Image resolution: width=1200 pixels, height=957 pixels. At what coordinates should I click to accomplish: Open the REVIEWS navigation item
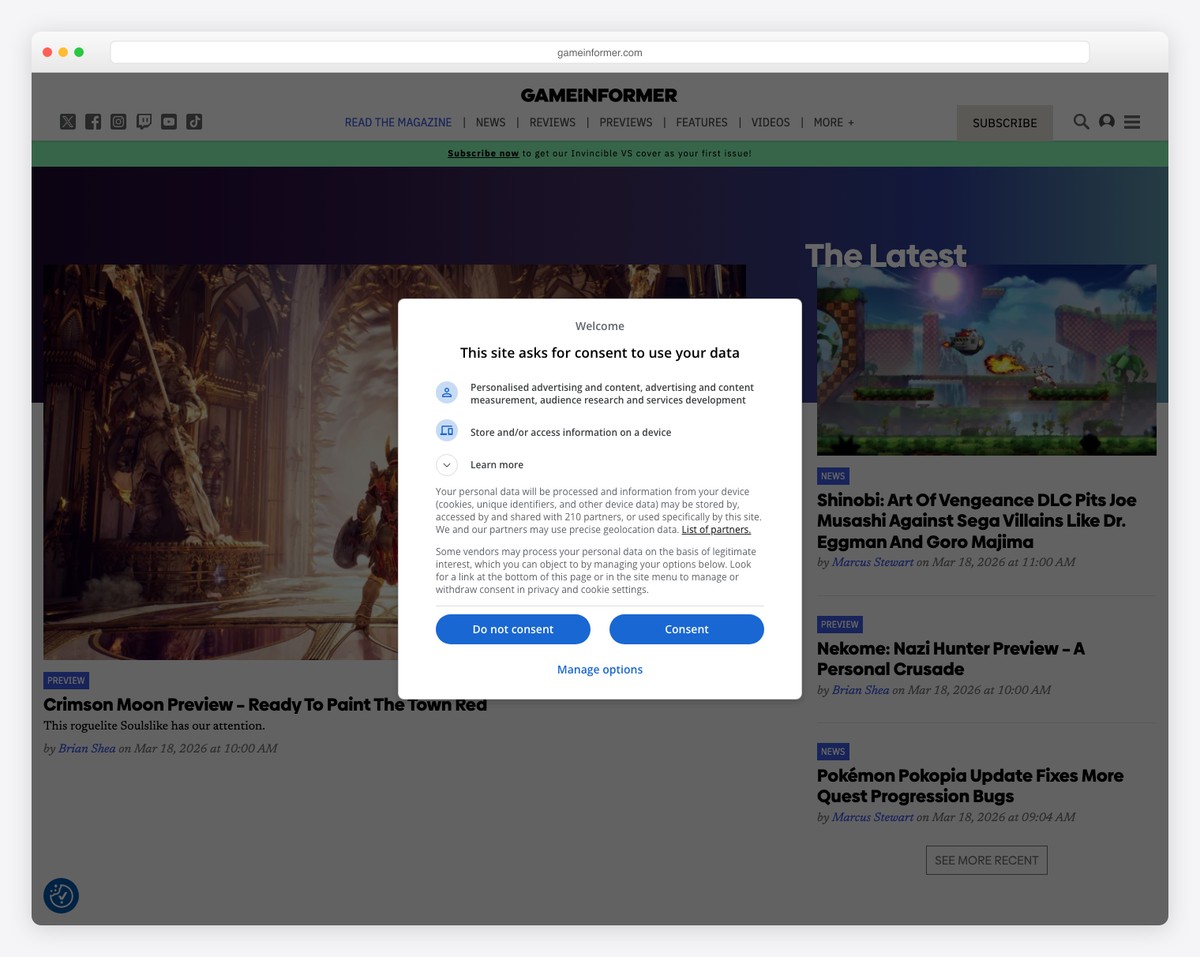[x=552, y=122]
